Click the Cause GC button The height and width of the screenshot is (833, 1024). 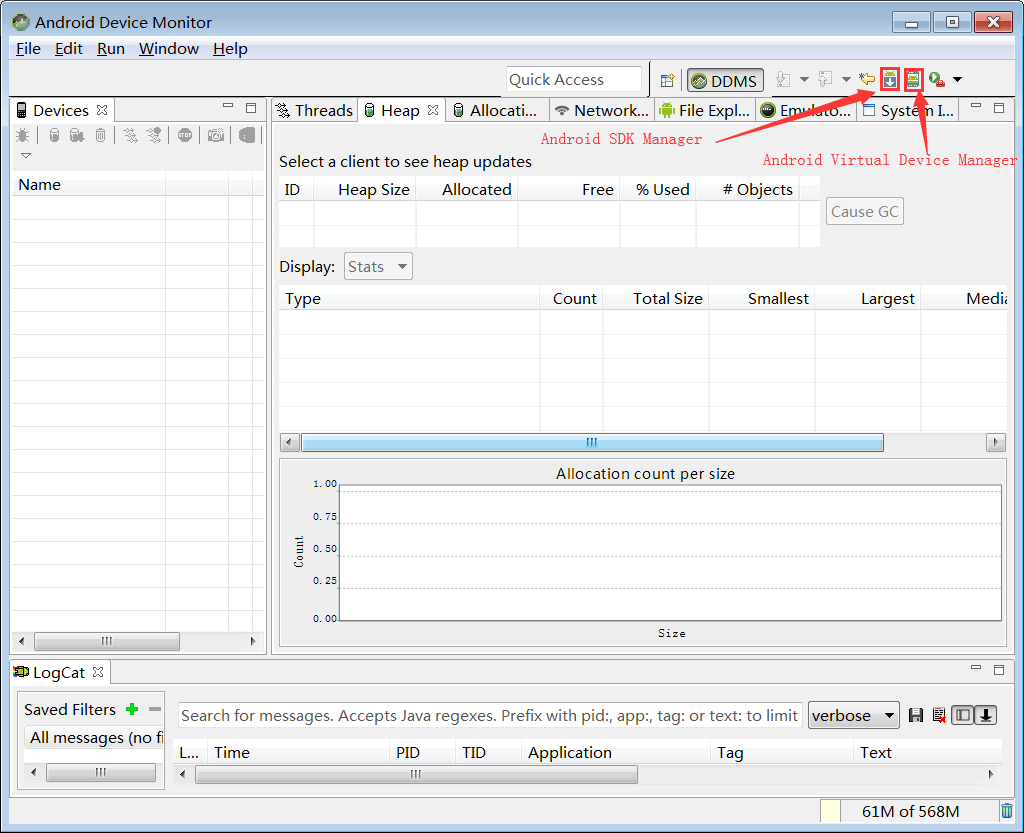[865, 212]
